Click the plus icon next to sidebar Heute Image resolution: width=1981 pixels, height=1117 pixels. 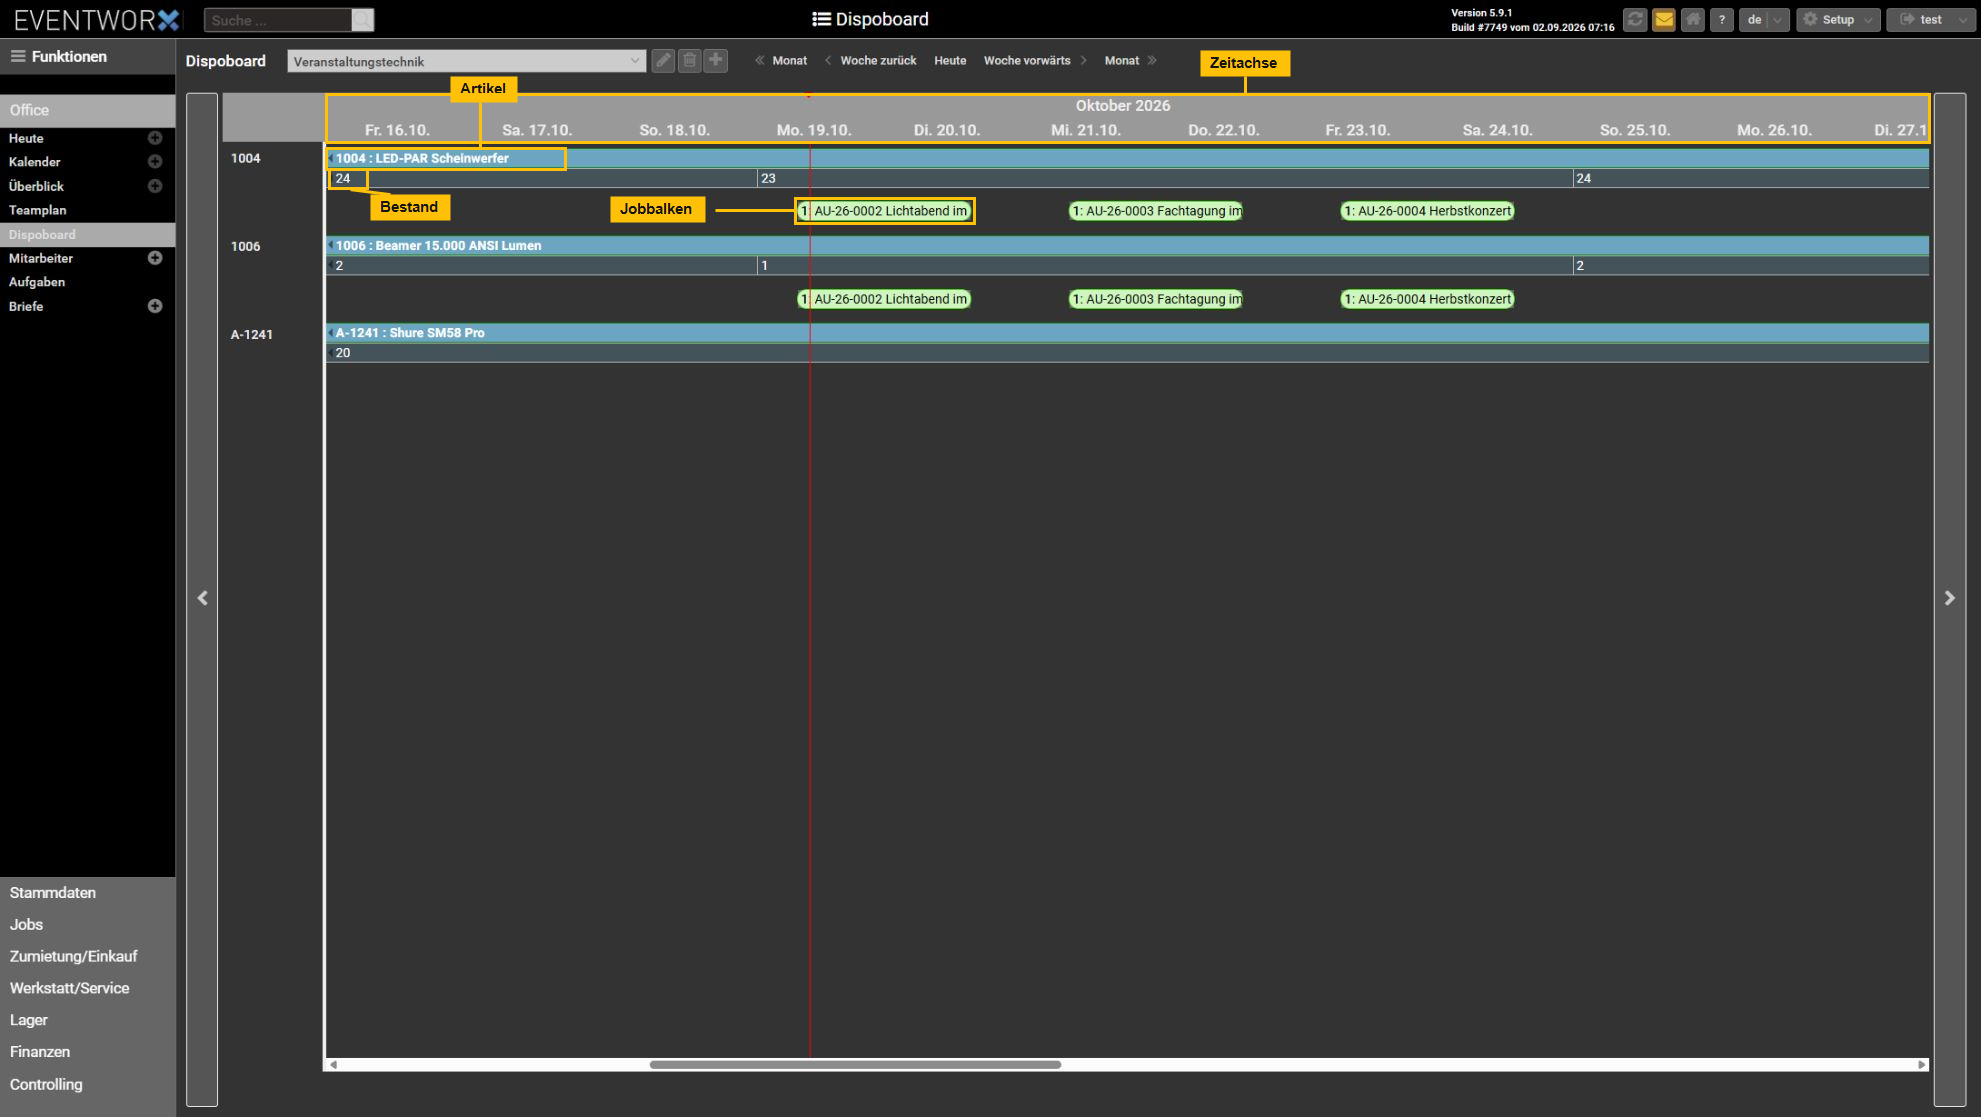pyautogui.click(x=155, y=138)
